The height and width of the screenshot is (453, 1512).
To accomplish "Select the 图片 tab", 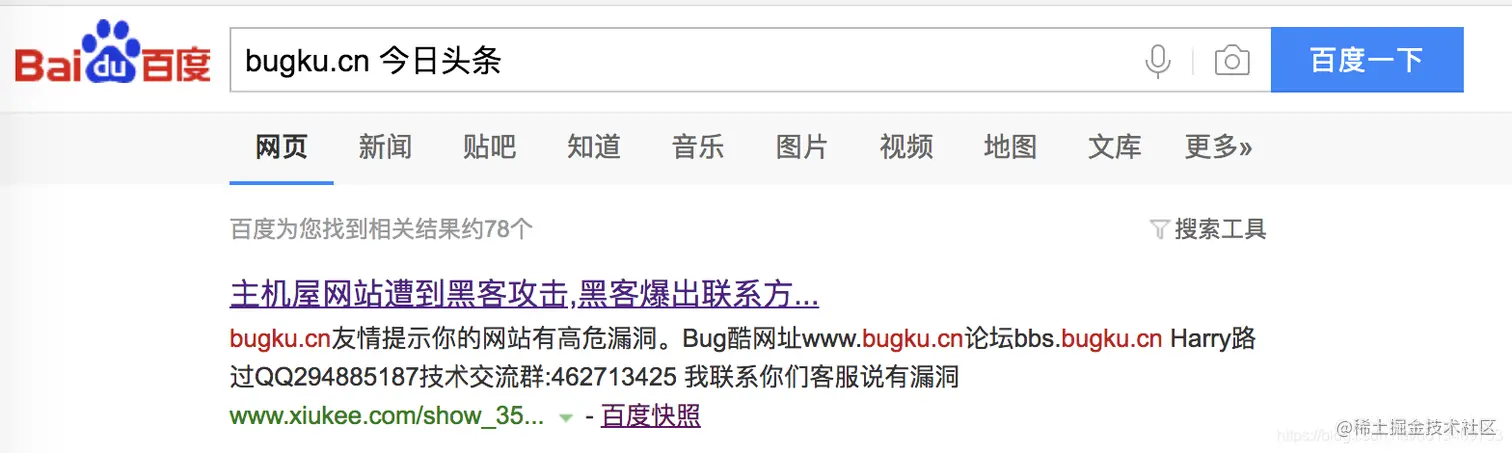I will [802, 148].
